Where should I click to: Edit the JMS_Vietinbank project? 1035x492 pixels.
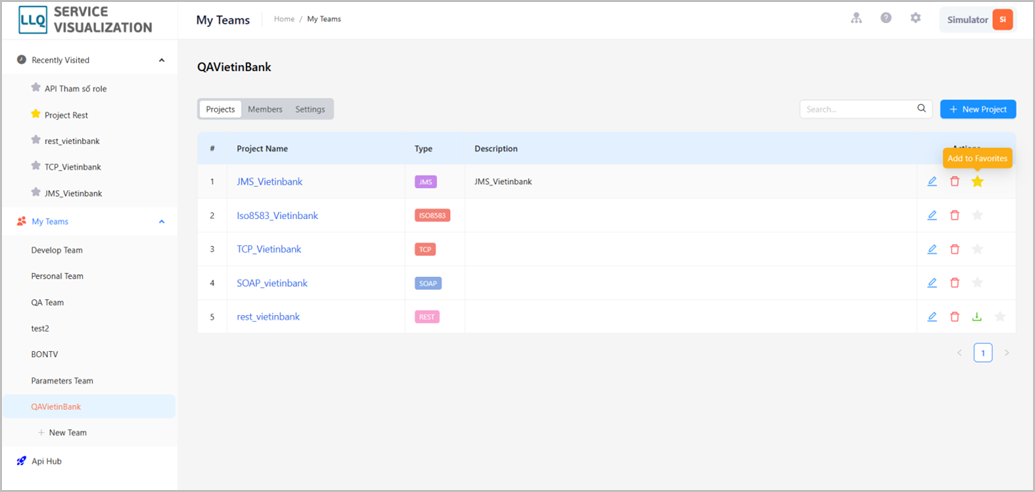click(932, 182)
